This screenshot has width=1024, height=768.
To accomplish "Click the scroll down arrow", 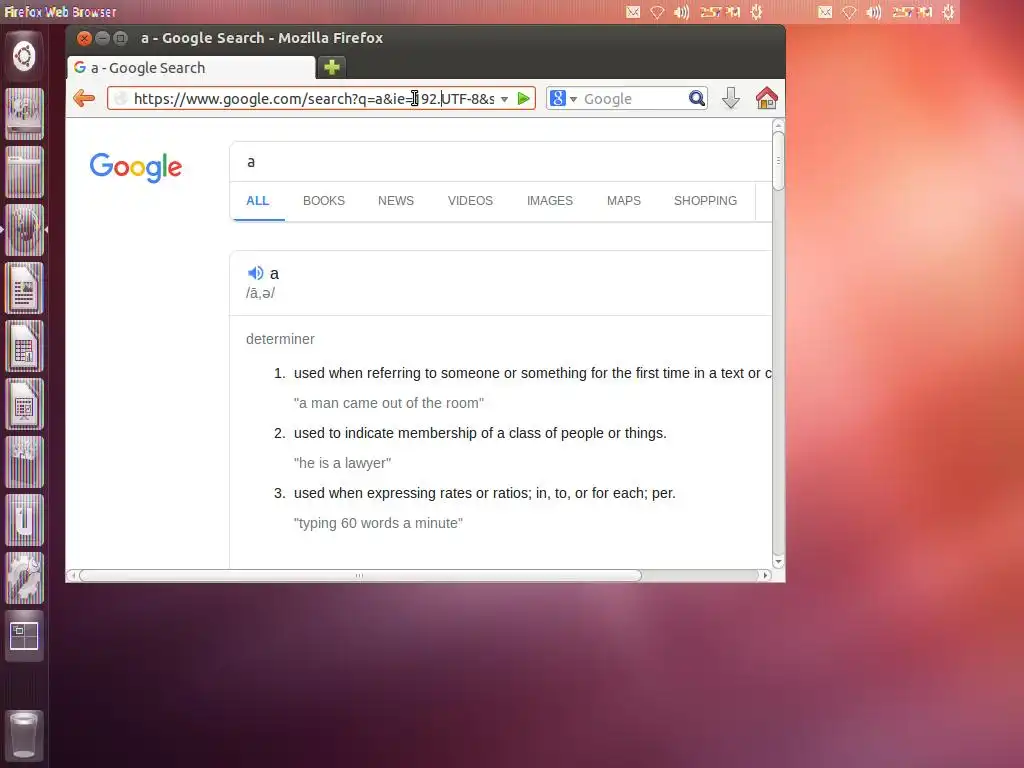I will click(x=778, y=562).
